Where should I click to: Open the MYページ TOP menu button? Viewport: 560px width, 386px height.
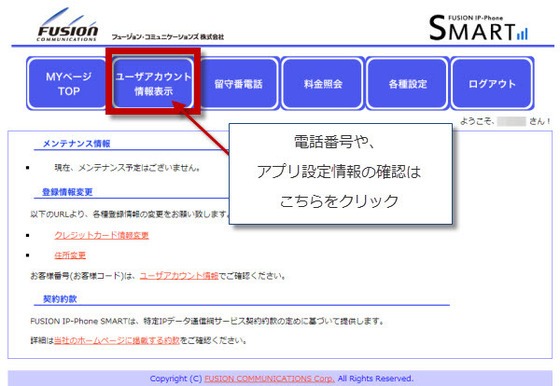pyautogui.click(x=68, y=84)
